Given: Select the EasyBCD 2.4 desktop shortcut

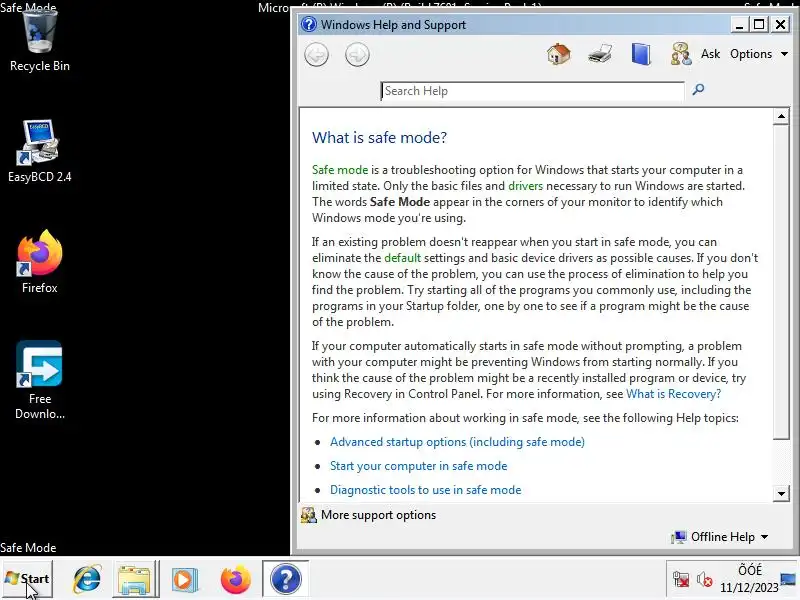Looking at the screenshot, I should (40, 151).
